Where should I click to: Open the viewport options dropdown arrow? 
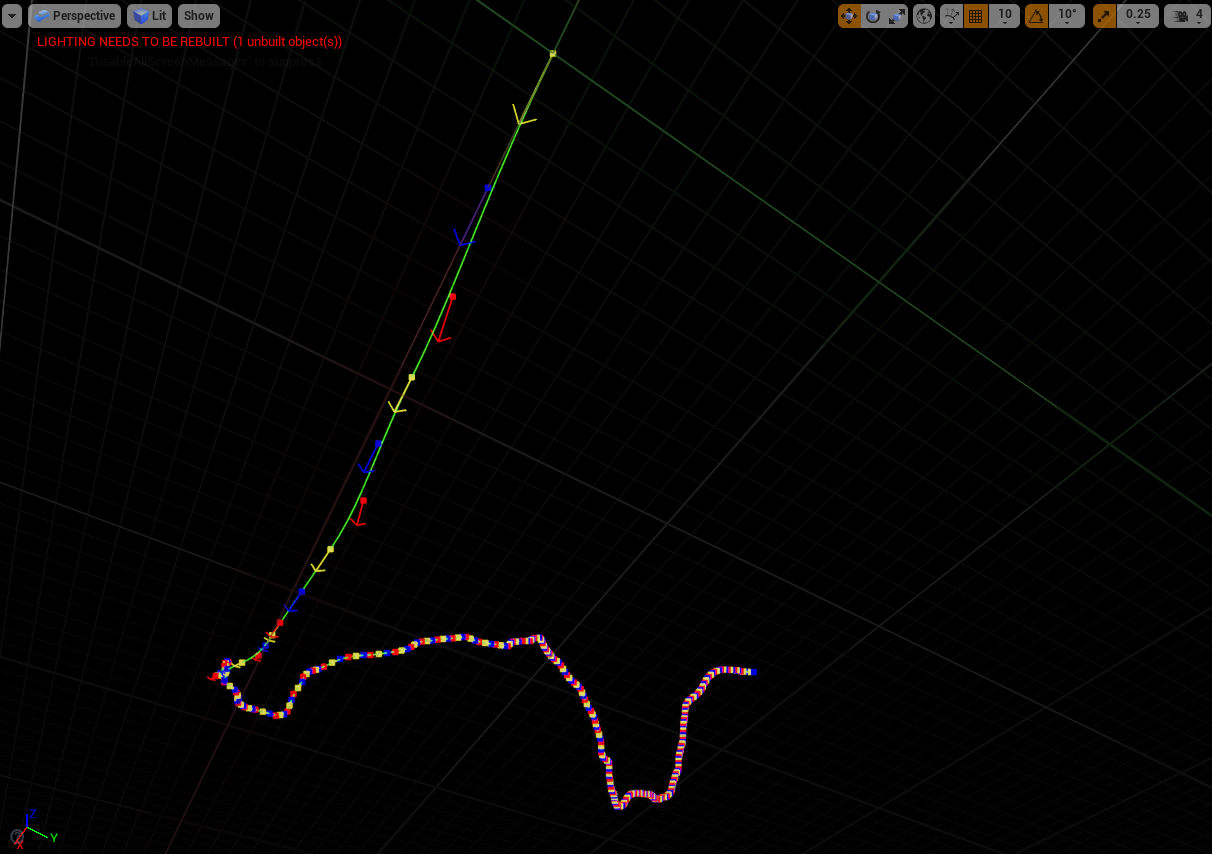tap(12, 16)
